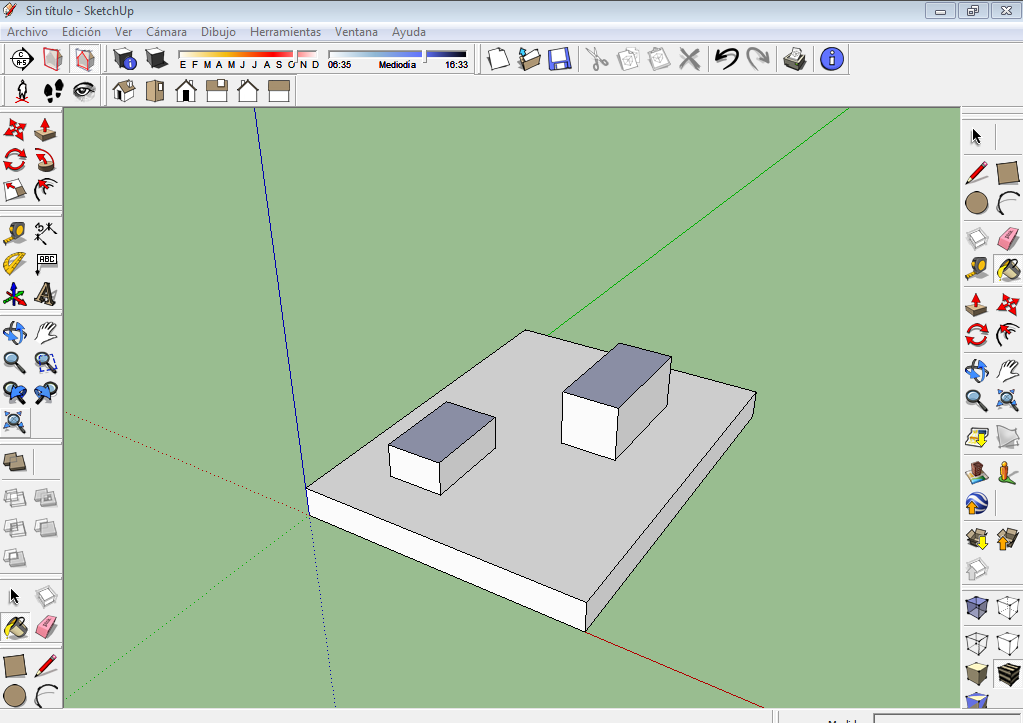
Task: Open the Archivo menu
Action: pos(27,32)
